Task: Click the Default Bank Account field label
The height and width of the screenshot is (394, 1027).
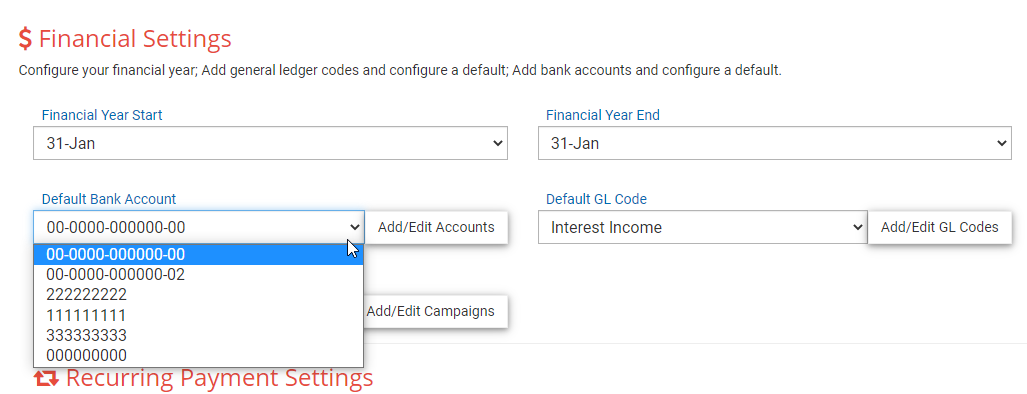Action: click(x=109, y=199)
